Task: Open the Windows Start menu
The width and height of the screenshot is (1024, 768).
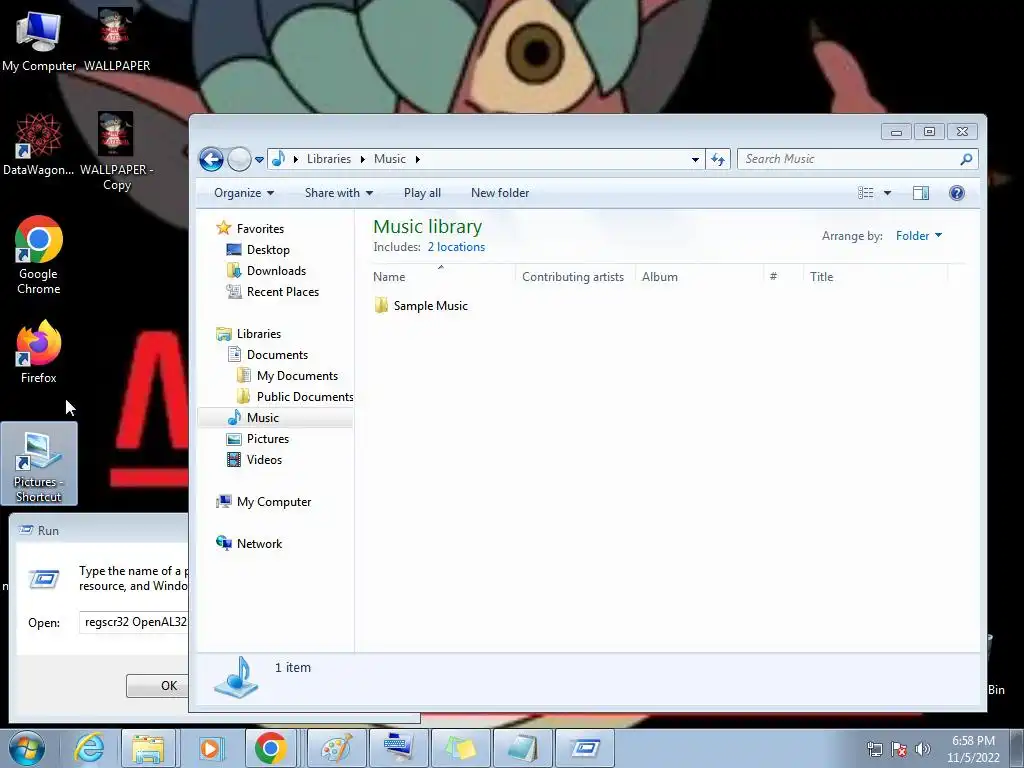Action: point(26,748)
